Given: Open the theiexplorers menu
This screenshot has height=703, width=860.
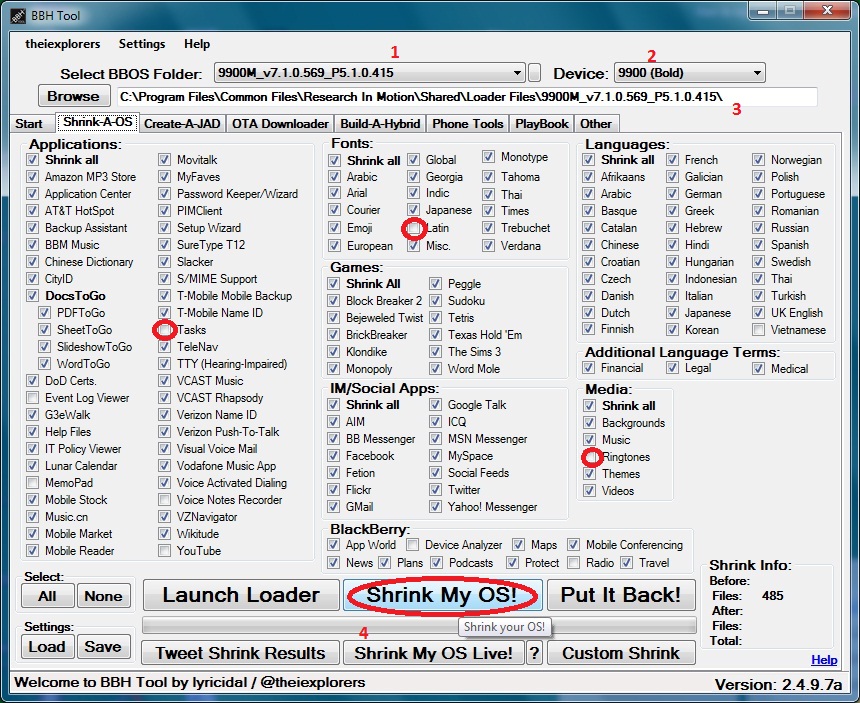Looking at the screenshot, I should 63,44.
